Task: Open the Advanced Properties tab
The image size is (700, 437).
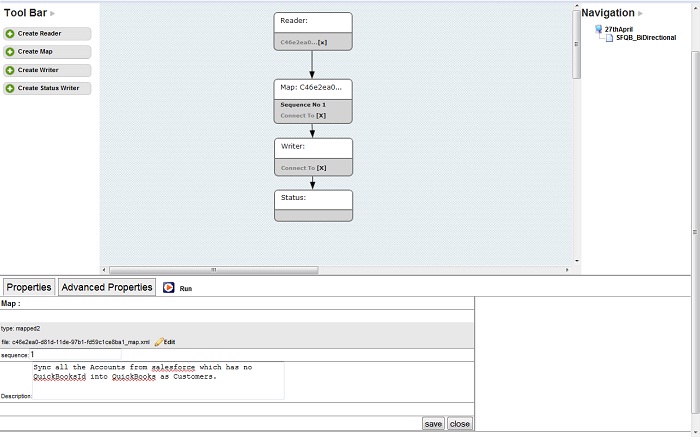Action: point(107,287)
